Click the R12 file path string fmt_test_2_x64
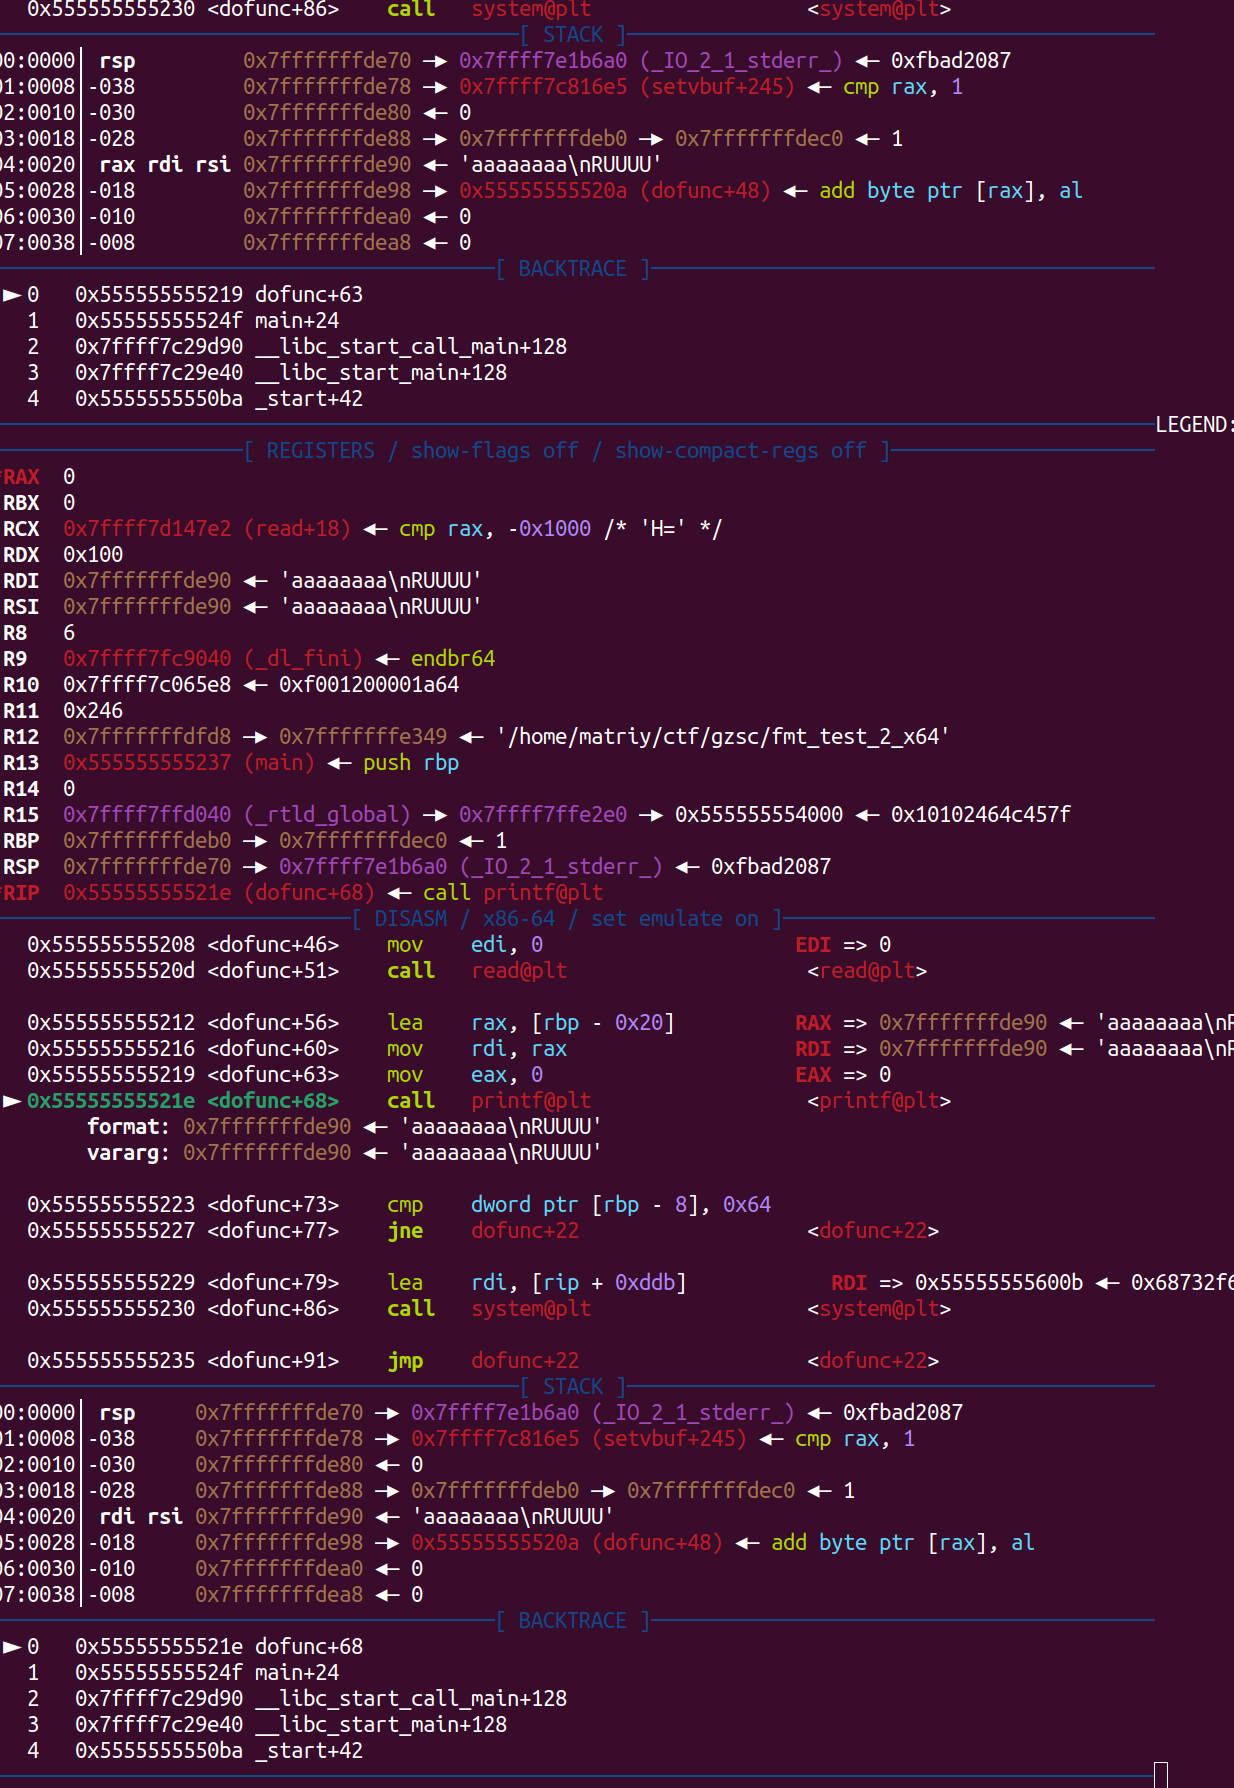The height and width of the screenshot is (1788, 1234). point(722,737)
